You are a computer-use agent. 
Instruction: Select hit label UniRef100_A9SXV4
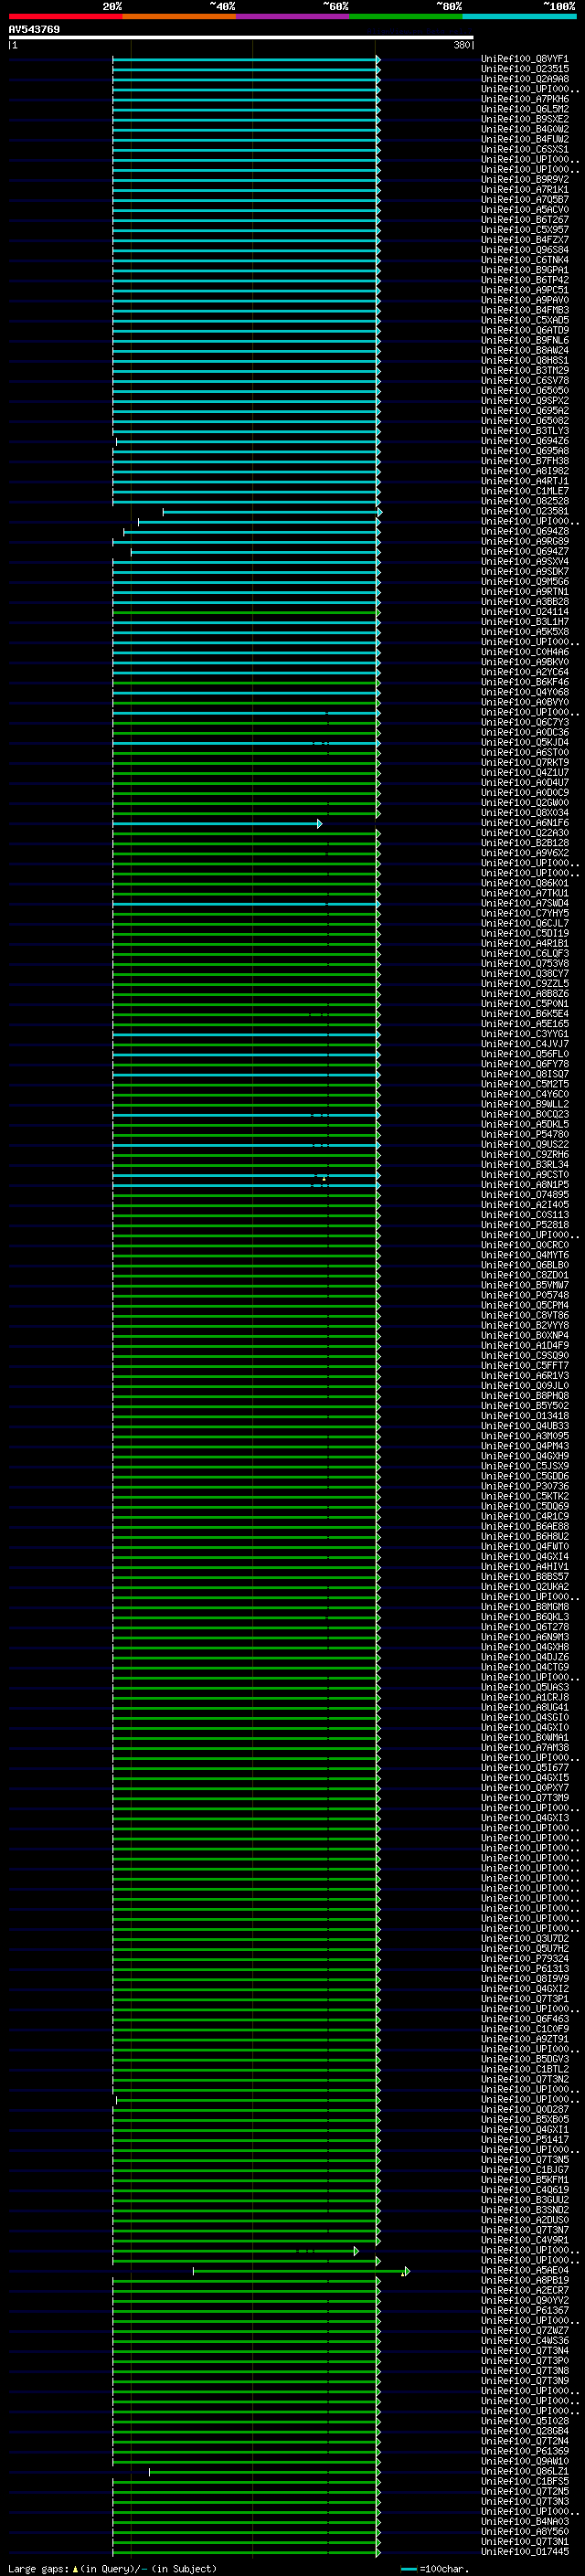click(525, 561)
